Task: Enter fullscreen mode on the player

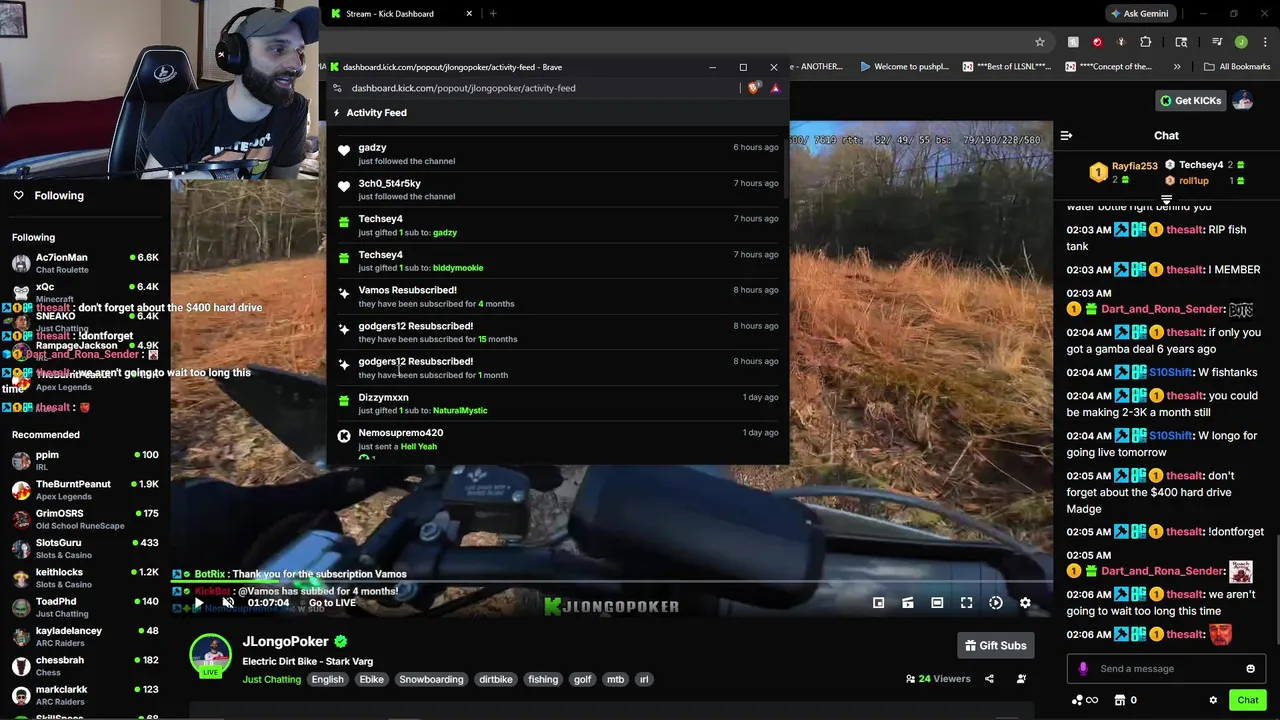Action: [966, 603]
